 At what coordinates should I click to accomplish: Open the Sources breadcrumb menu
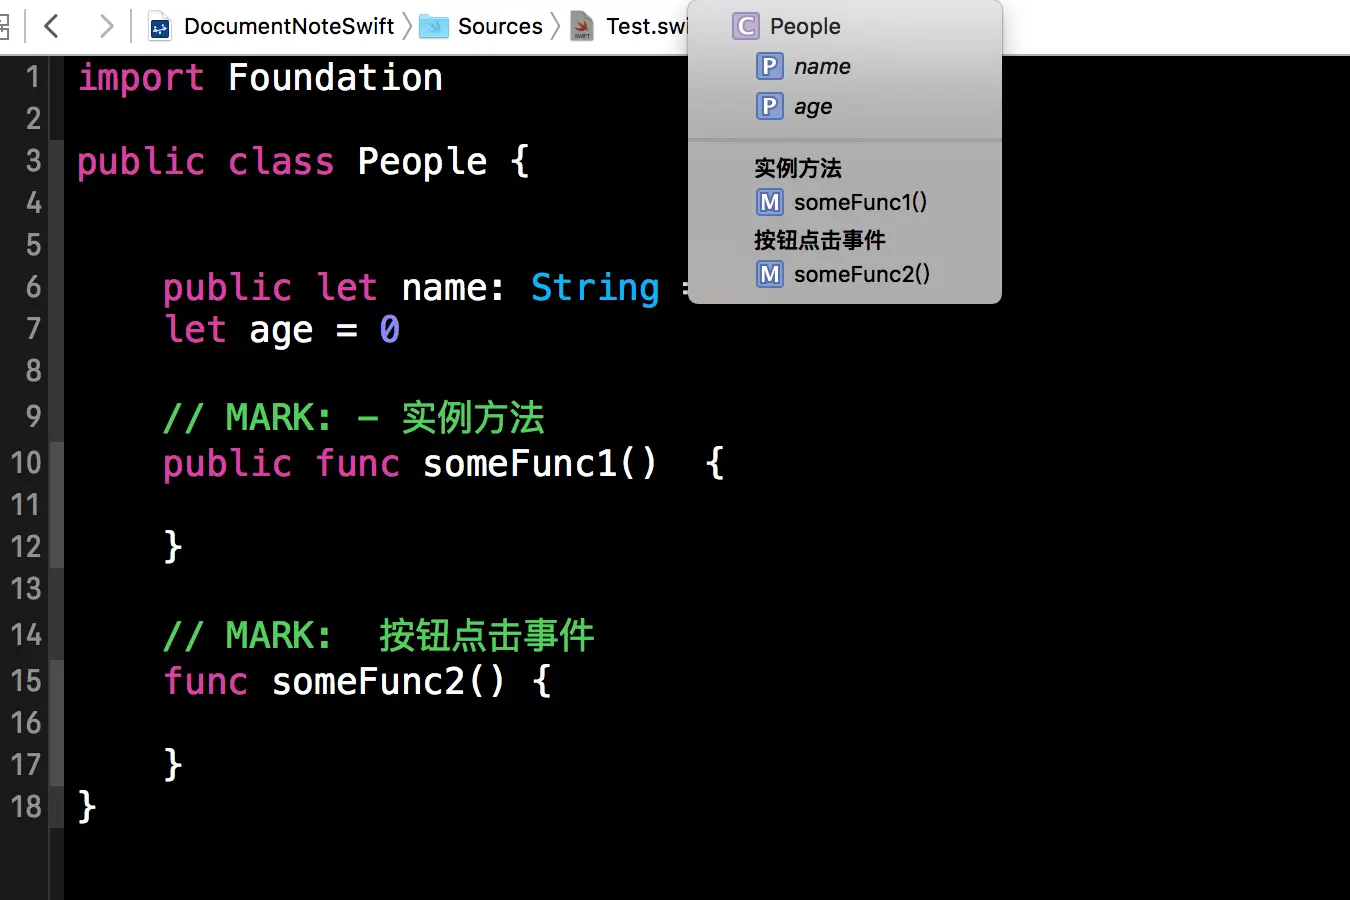pos(500,26)
